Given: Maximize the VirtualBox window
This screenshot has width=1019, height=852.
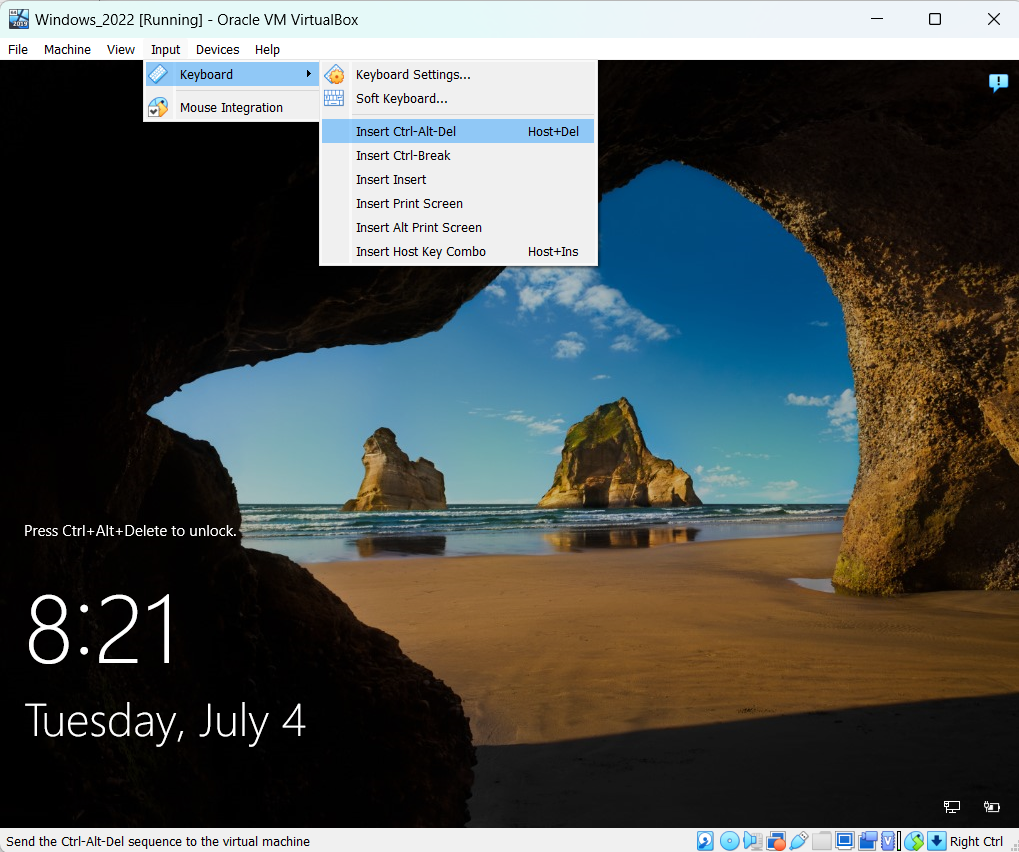Looking at the screenshot, I should point(935,19).
